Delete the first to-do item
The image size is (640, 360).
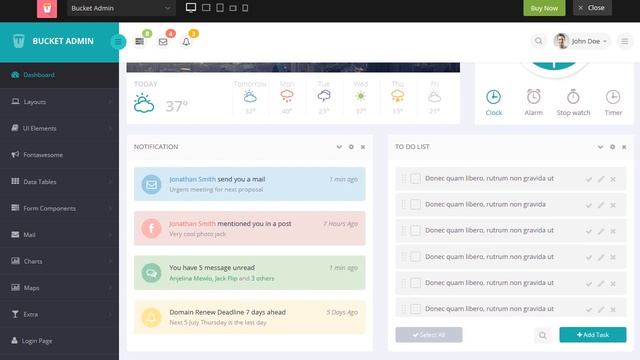click(x=613, y=179)
